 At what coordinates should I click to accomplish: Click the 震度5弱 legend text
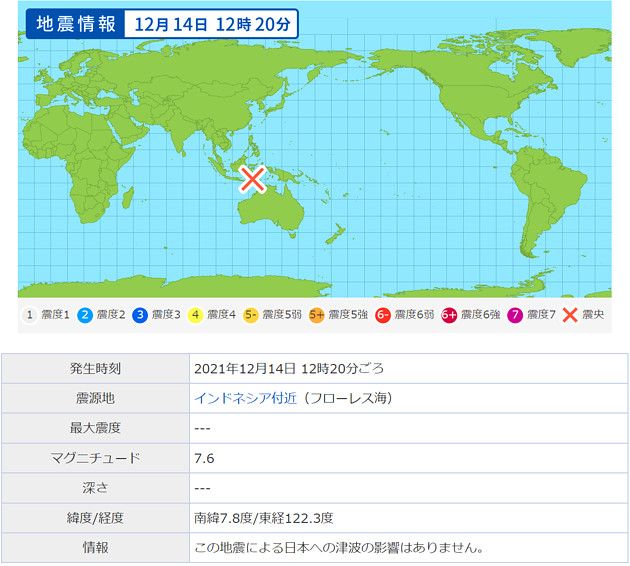click(282, 315)
